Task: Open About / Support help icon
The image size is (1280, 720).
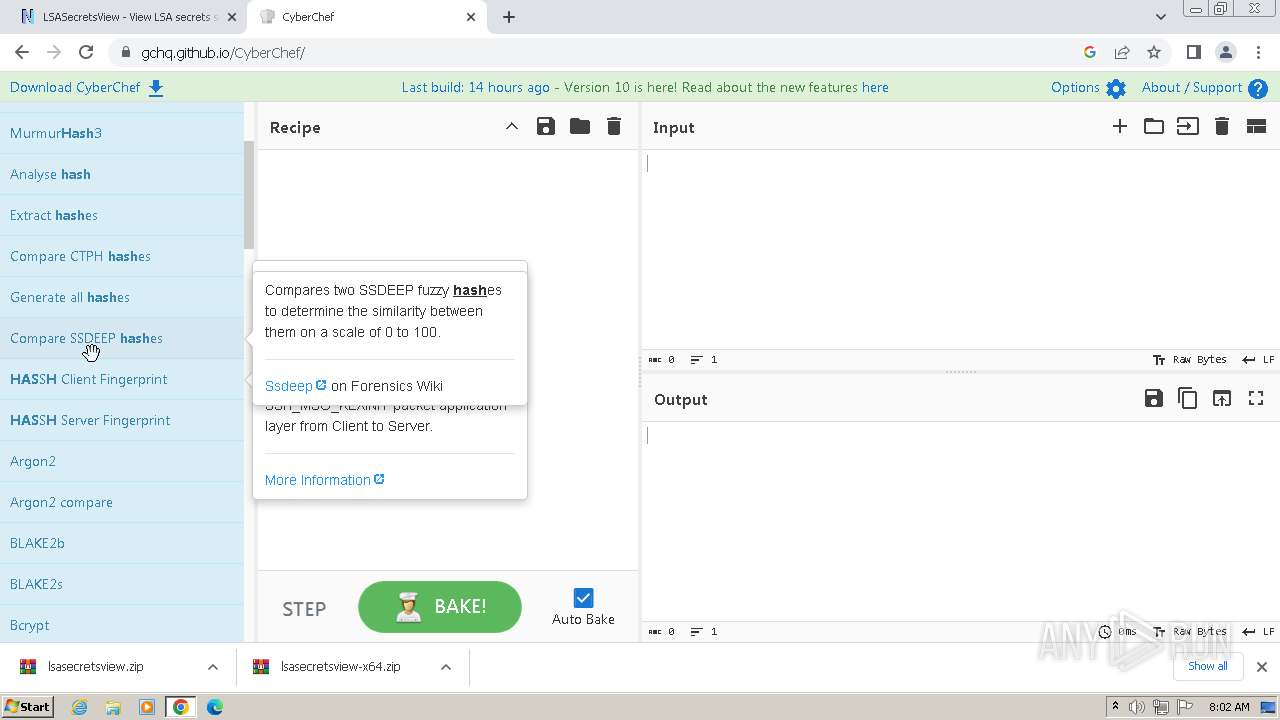Action: pyautogui.click(x=1258, y=88)
